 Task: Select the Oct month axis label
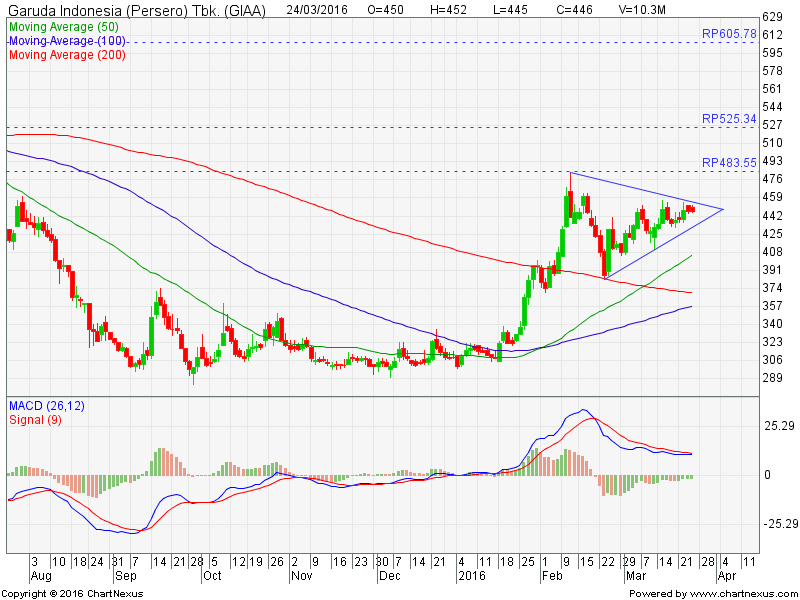(212, 577)
